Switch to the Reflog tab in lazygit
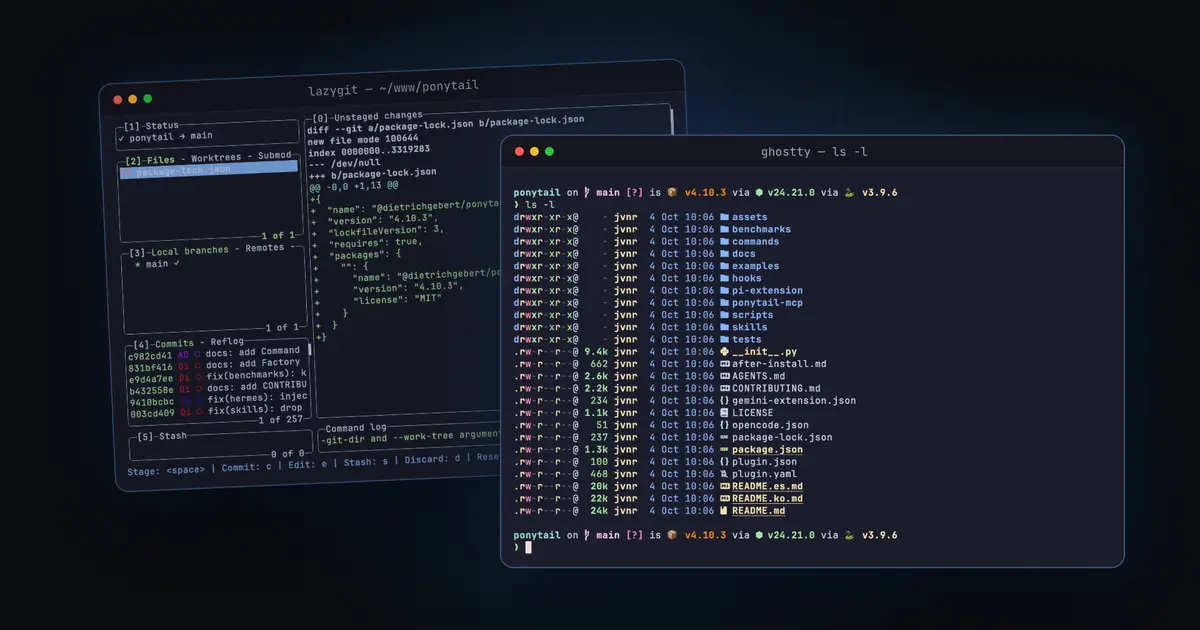The width and height of the screenshot is (1200, 630). [x=227, y=343]
